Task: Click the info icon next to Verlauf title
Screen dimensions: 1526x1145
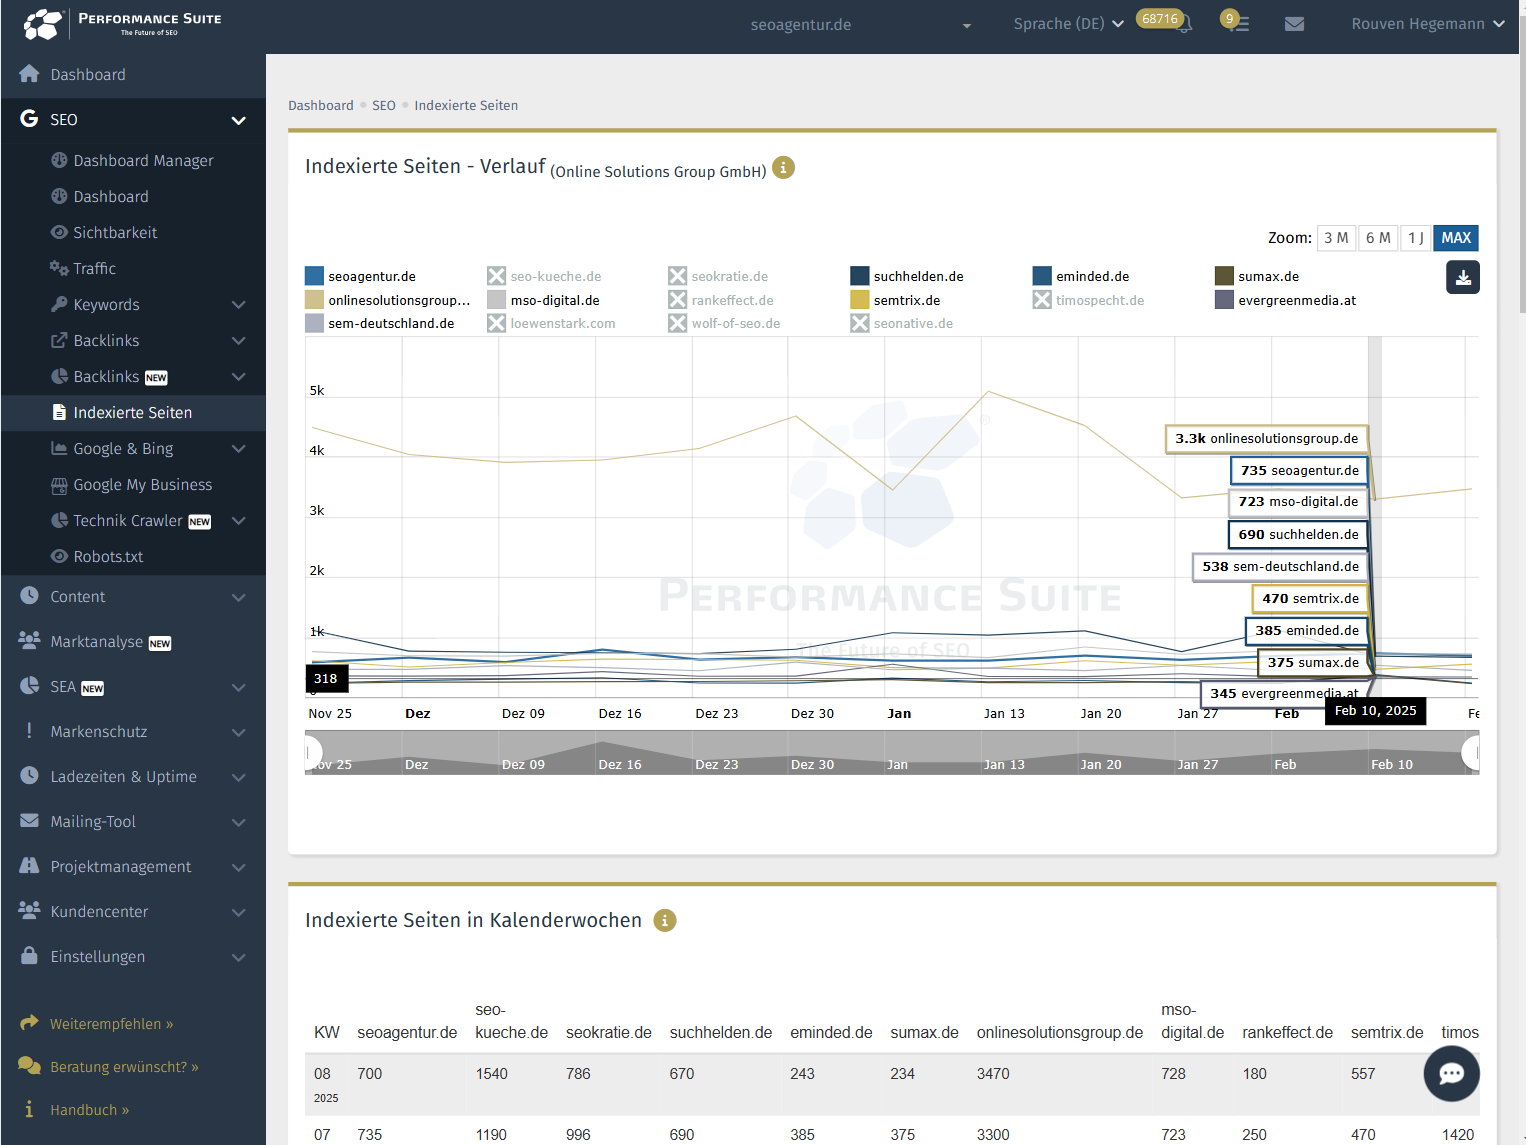Action: coord(783,168)
